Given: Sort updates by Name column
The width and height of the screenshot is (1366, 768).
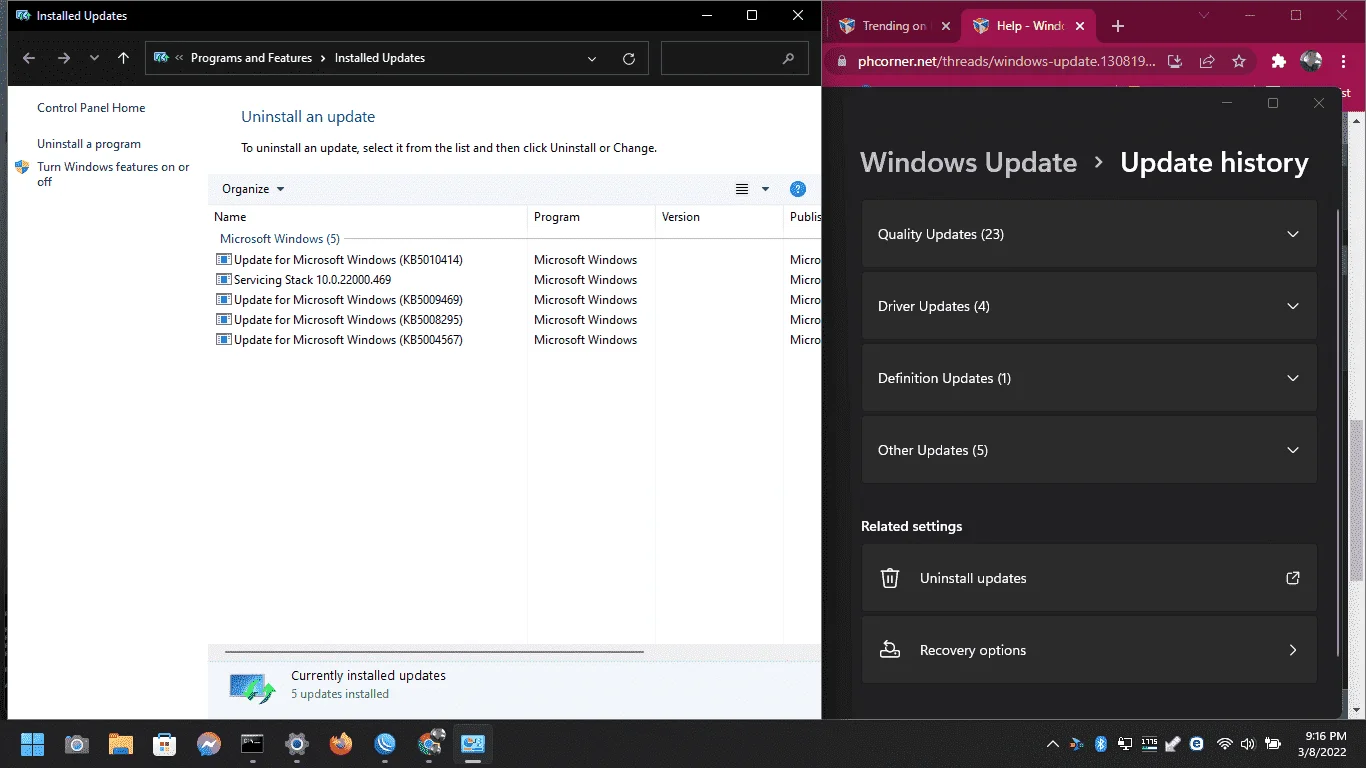Looking at the screenshot, I should click(x=369, y=217).
